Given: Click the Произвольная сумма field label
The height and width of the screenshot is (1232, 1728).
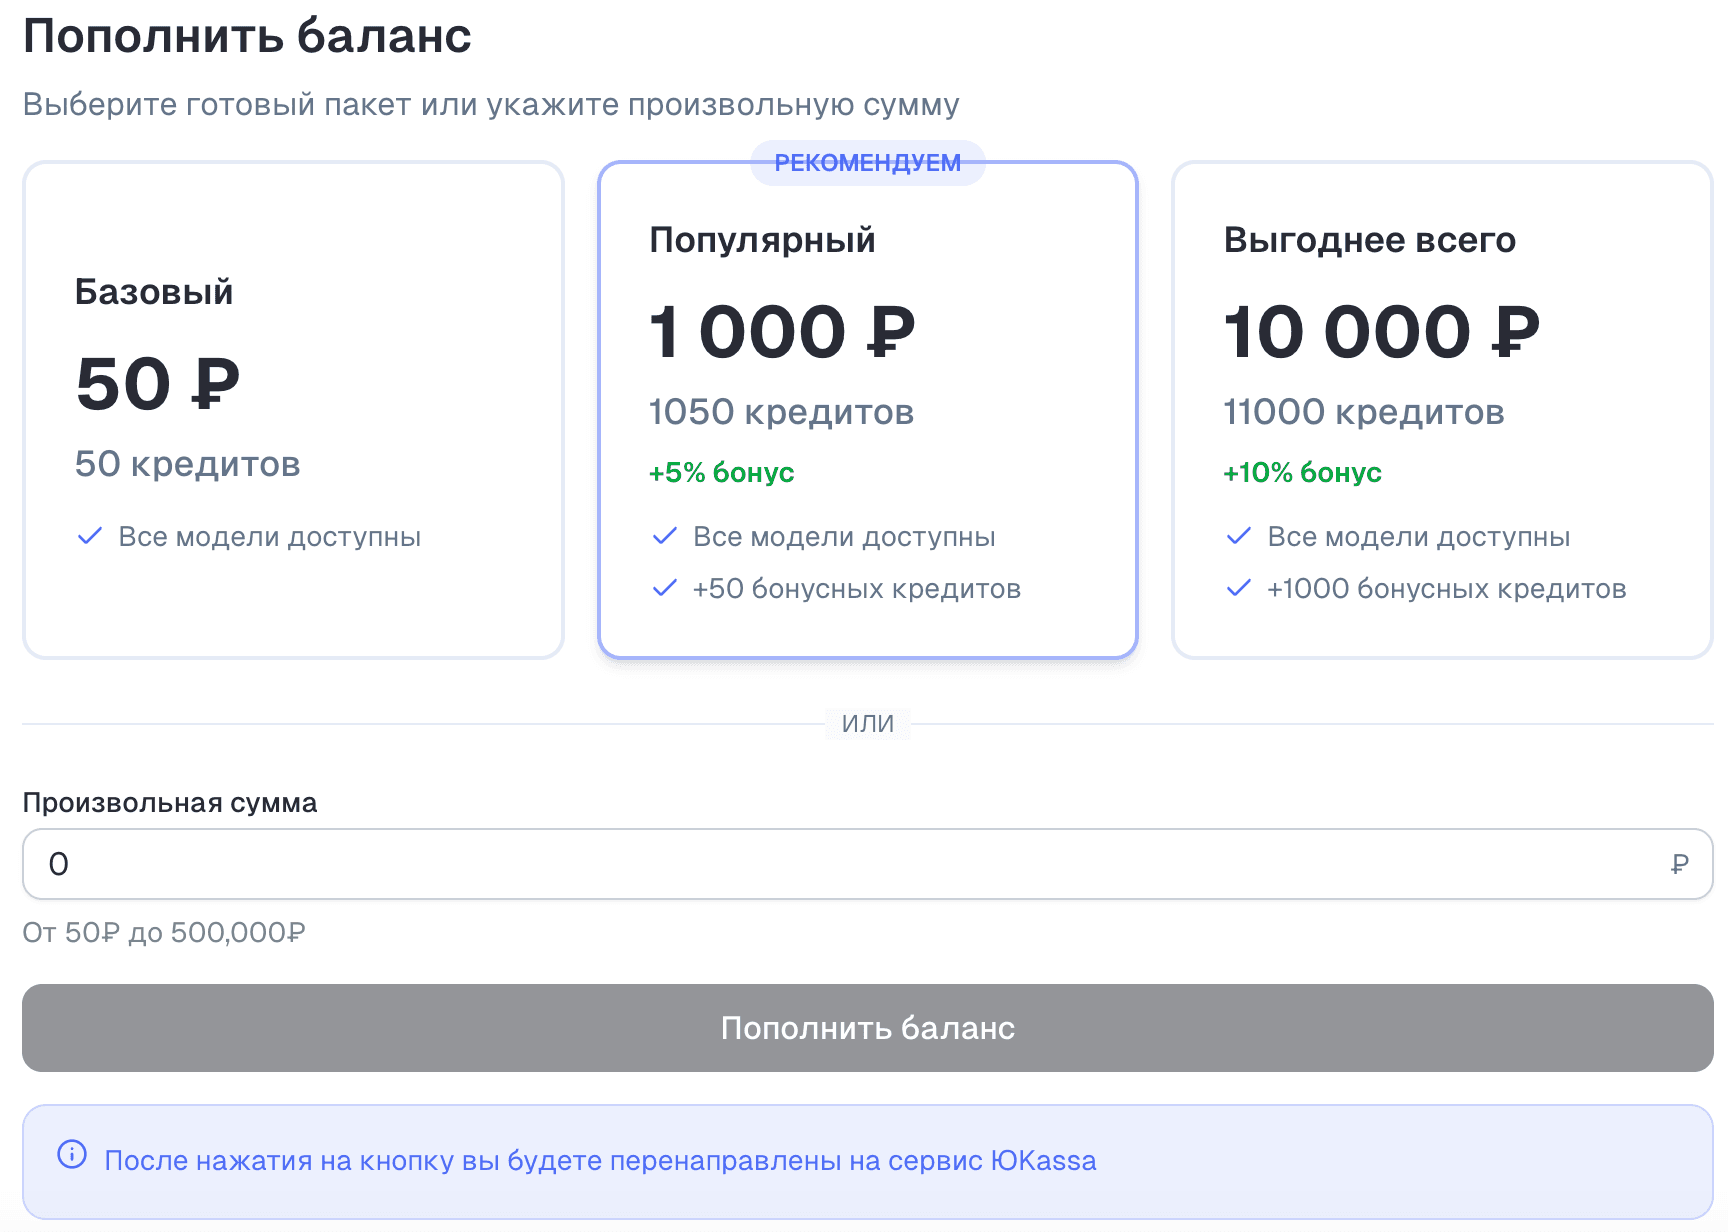Looking at the screenshot, I should pyautogui.click(x=170, y=802).
